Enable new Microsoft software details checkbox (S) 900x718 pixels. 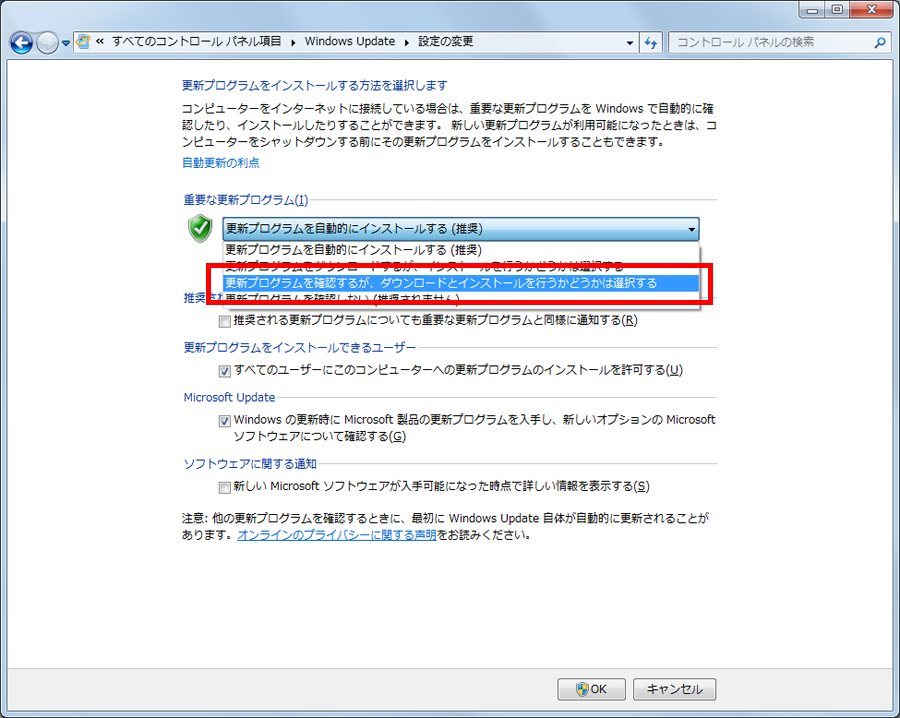coord(224,488)
